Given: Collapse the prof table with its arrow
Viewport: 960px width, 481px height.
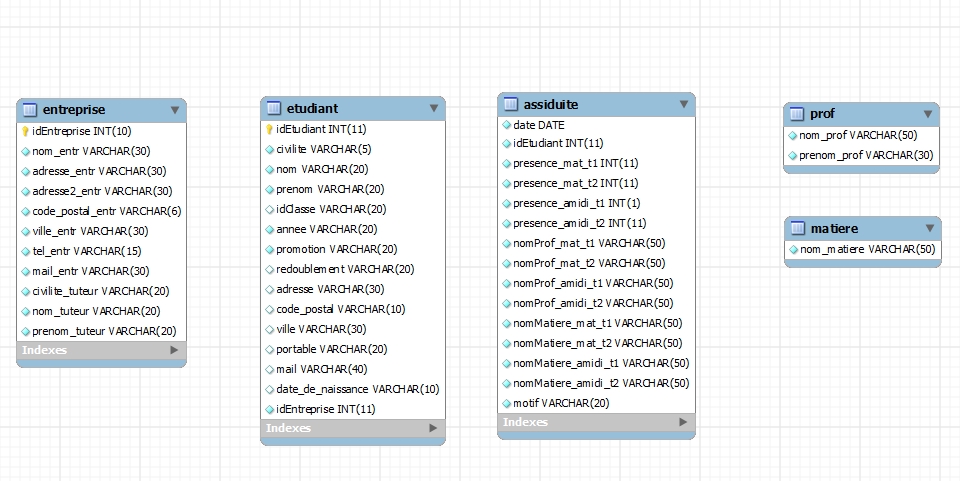Looking at the screenshot, I should (x=928, y=114).
